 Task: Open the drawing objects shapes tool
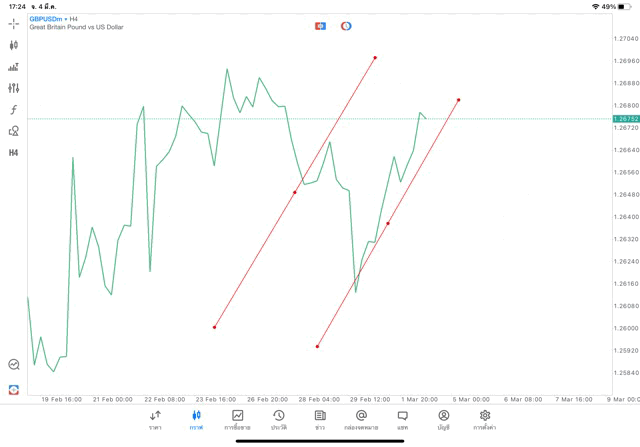pos(14,131)
